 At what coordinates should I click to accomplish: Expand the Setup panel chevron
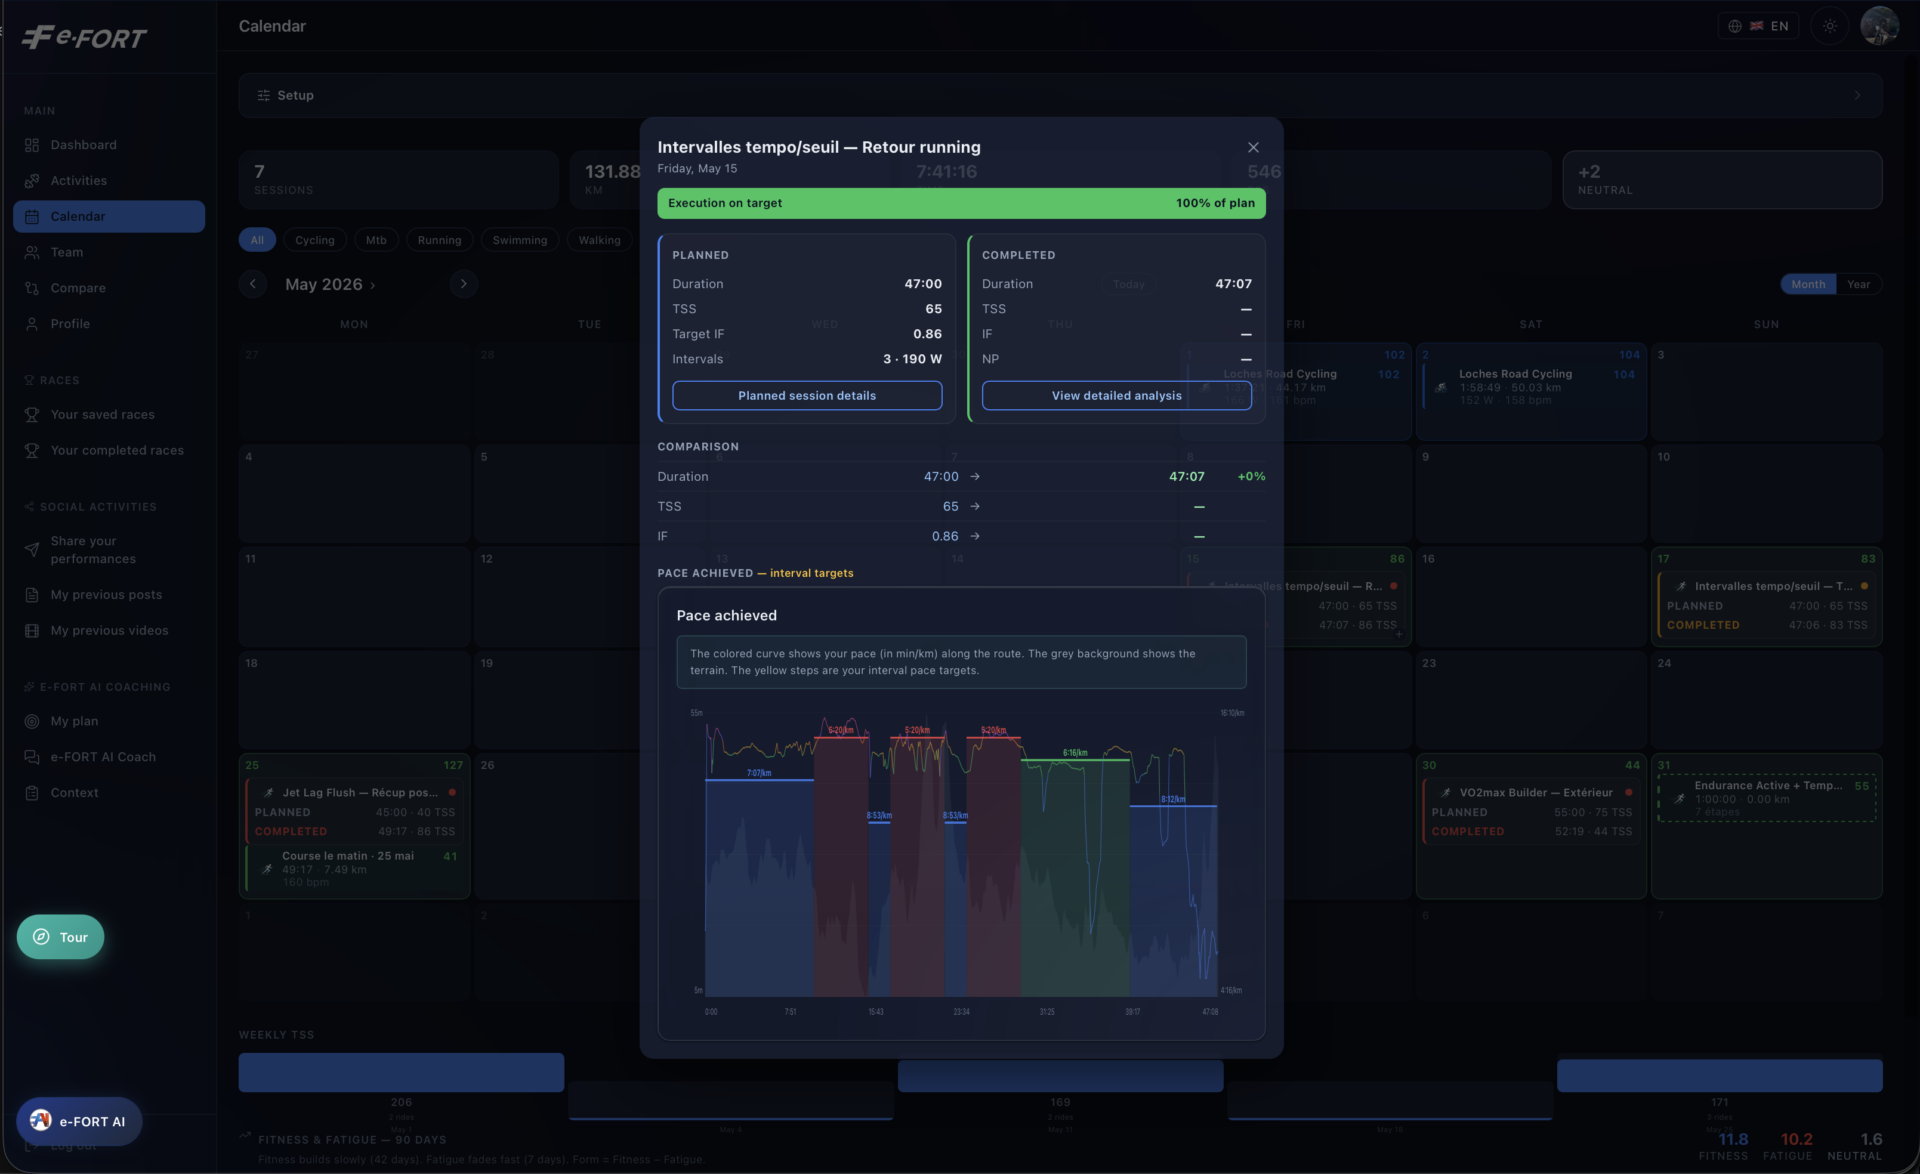point(1857,96)
